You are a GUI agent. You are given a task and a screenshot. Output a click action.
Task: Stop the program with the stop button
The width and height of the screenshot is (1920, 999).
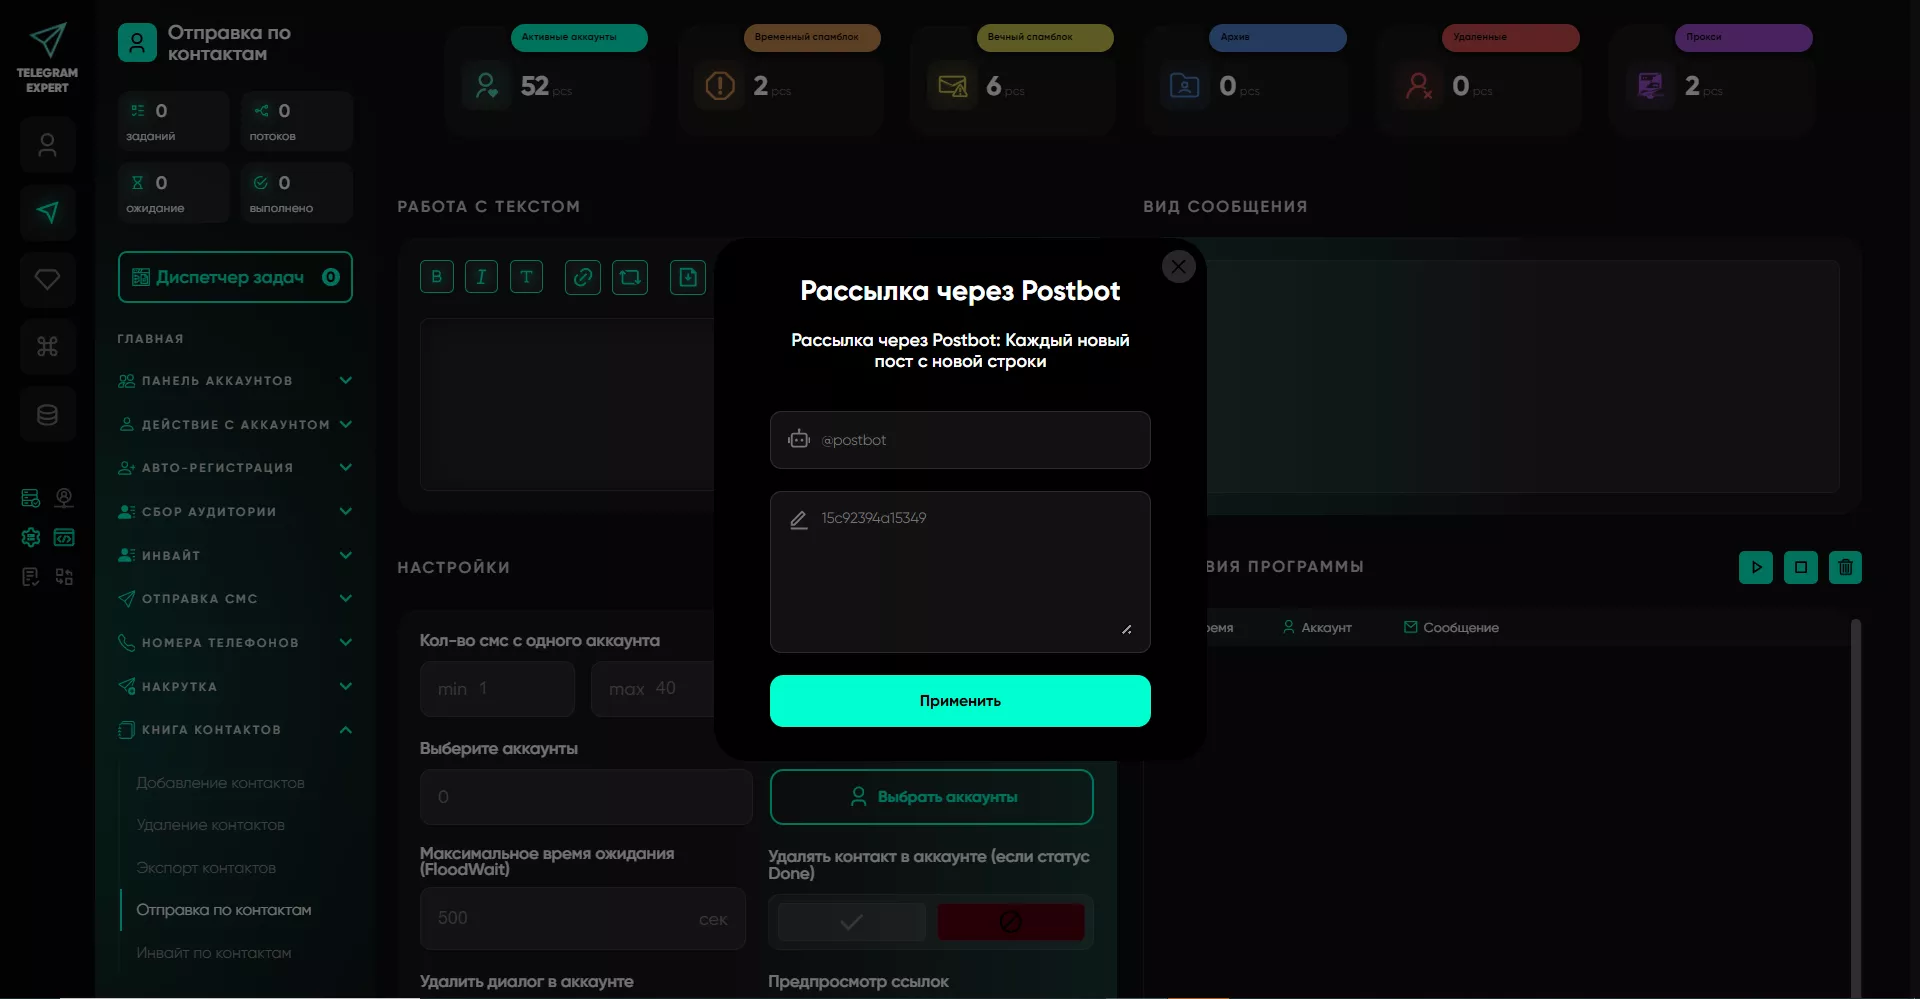(x=1801, y=567)
